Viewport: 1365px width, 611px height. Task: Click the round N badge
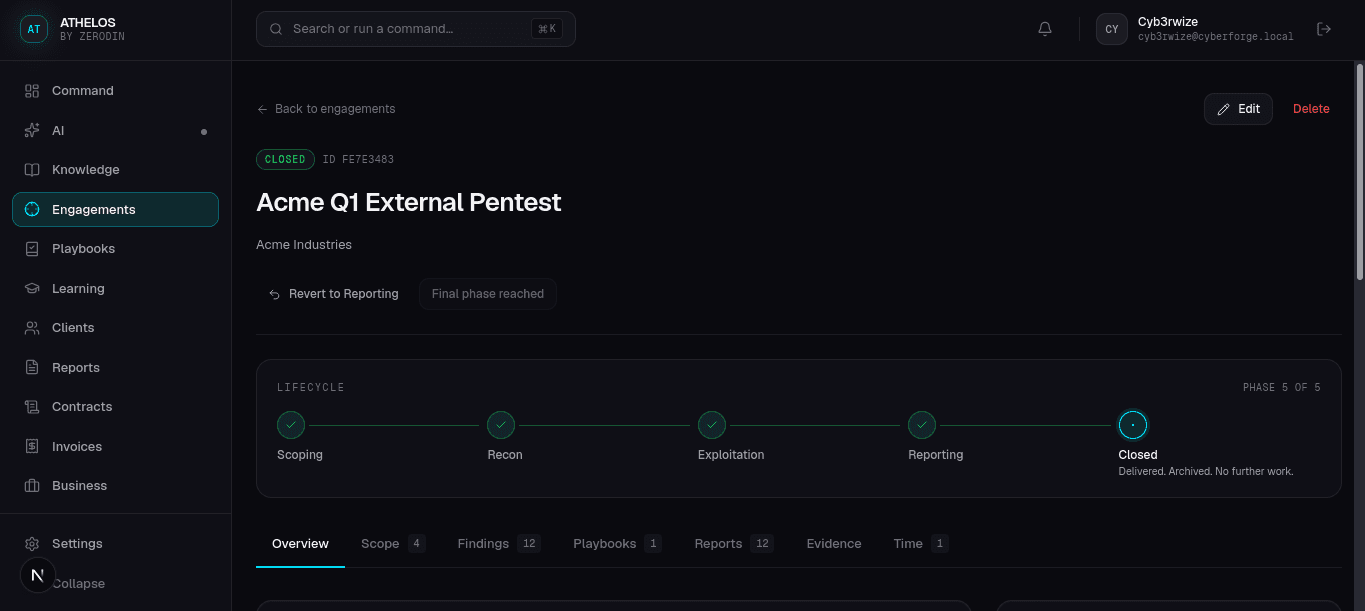click(38, 575)
